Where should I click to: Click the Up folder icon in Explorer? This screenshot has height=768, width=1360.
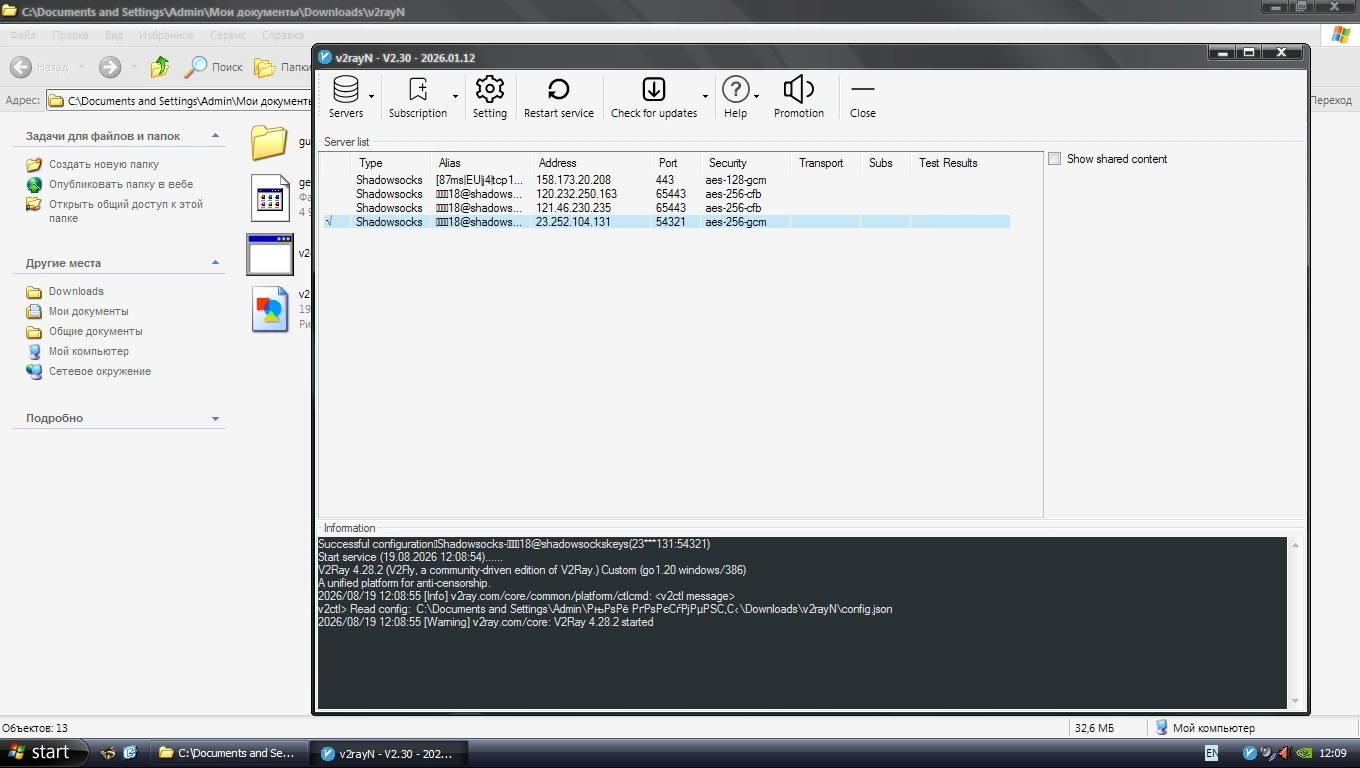click(160, 67)
